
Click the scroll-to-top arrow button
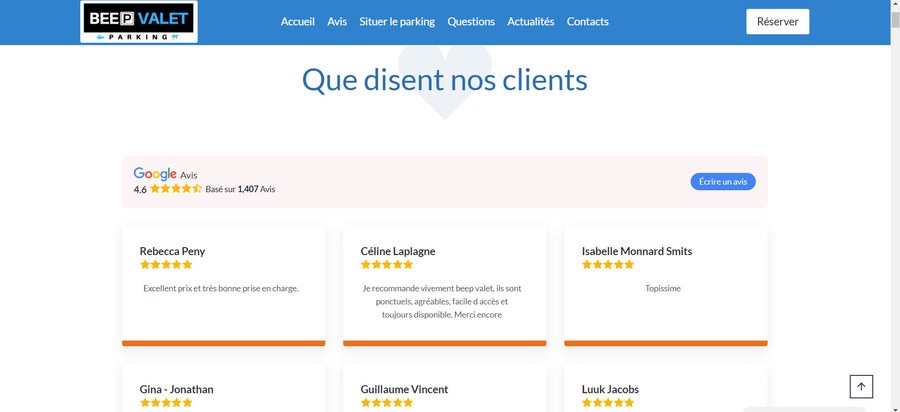click(x=861, y=387)
